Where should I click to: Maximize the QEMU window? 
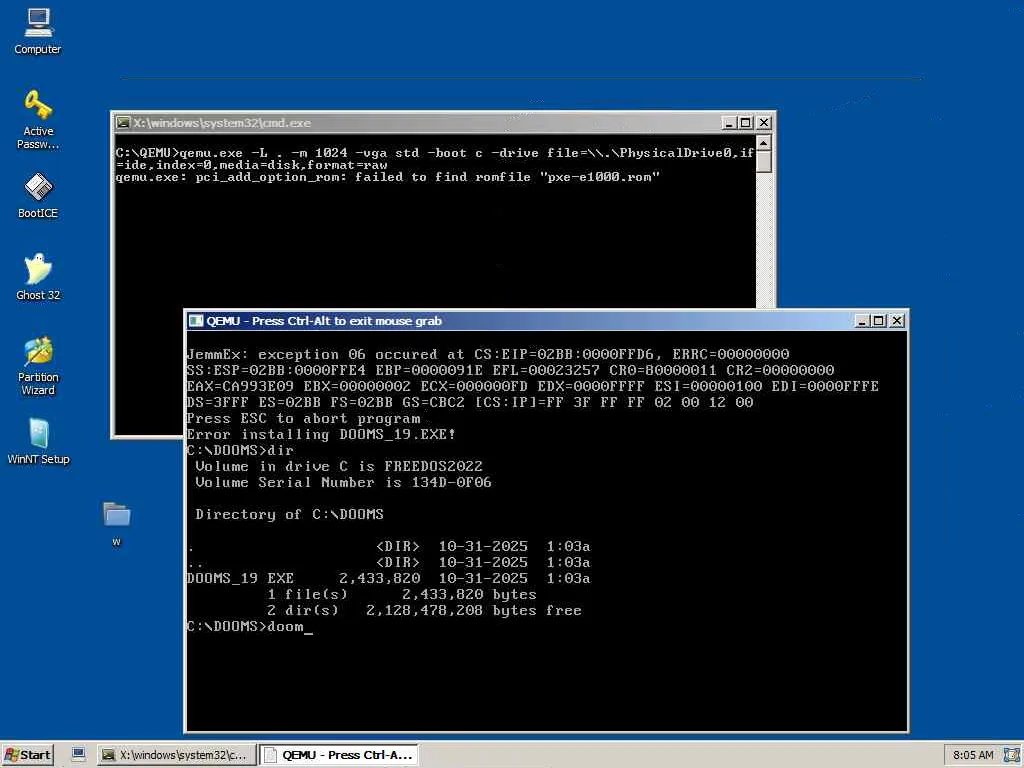tap(879, 321)
